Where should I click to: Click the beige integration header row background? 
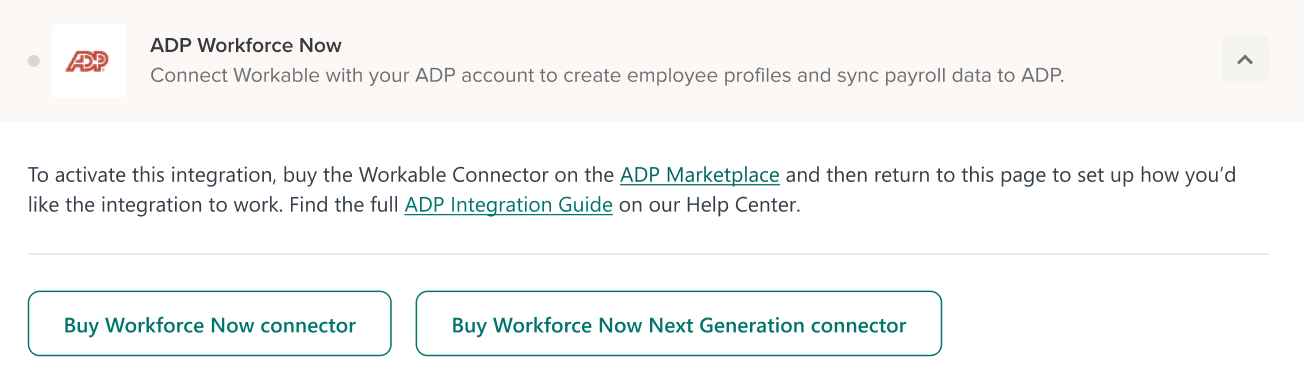(652, 61)
